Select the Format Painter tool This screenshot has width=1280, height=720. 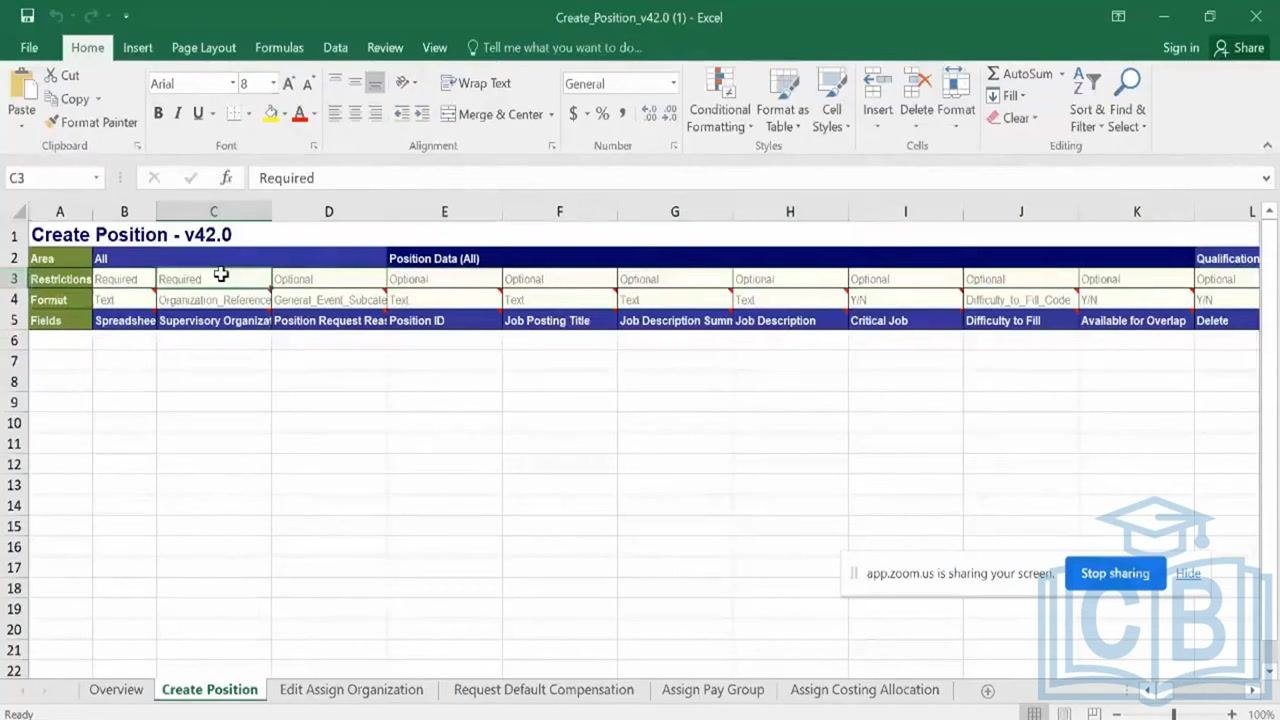coord(91,122)
